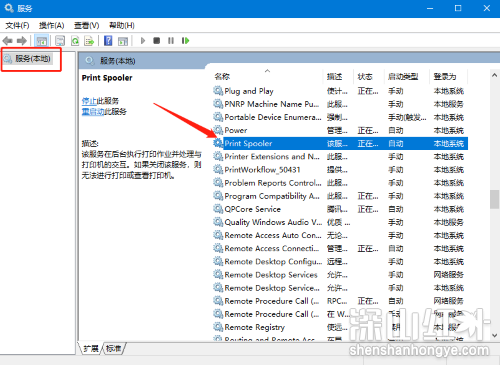Select the Plug and Play service
The image size is (500, 365).
click(x=340, y=91)
